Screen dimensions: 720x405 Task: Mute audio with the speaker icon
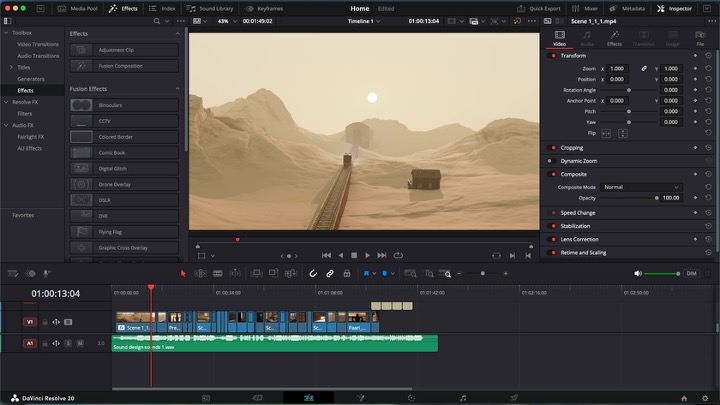[638, 273]
